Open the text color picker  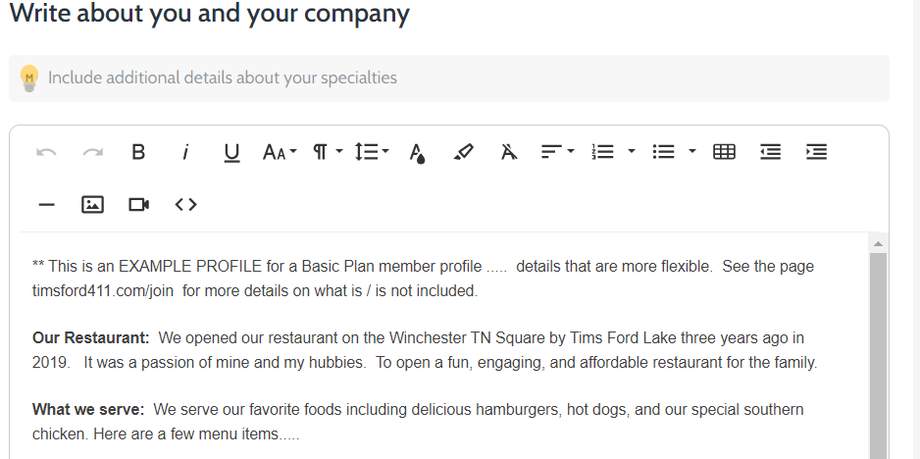(x=417, y=152)
